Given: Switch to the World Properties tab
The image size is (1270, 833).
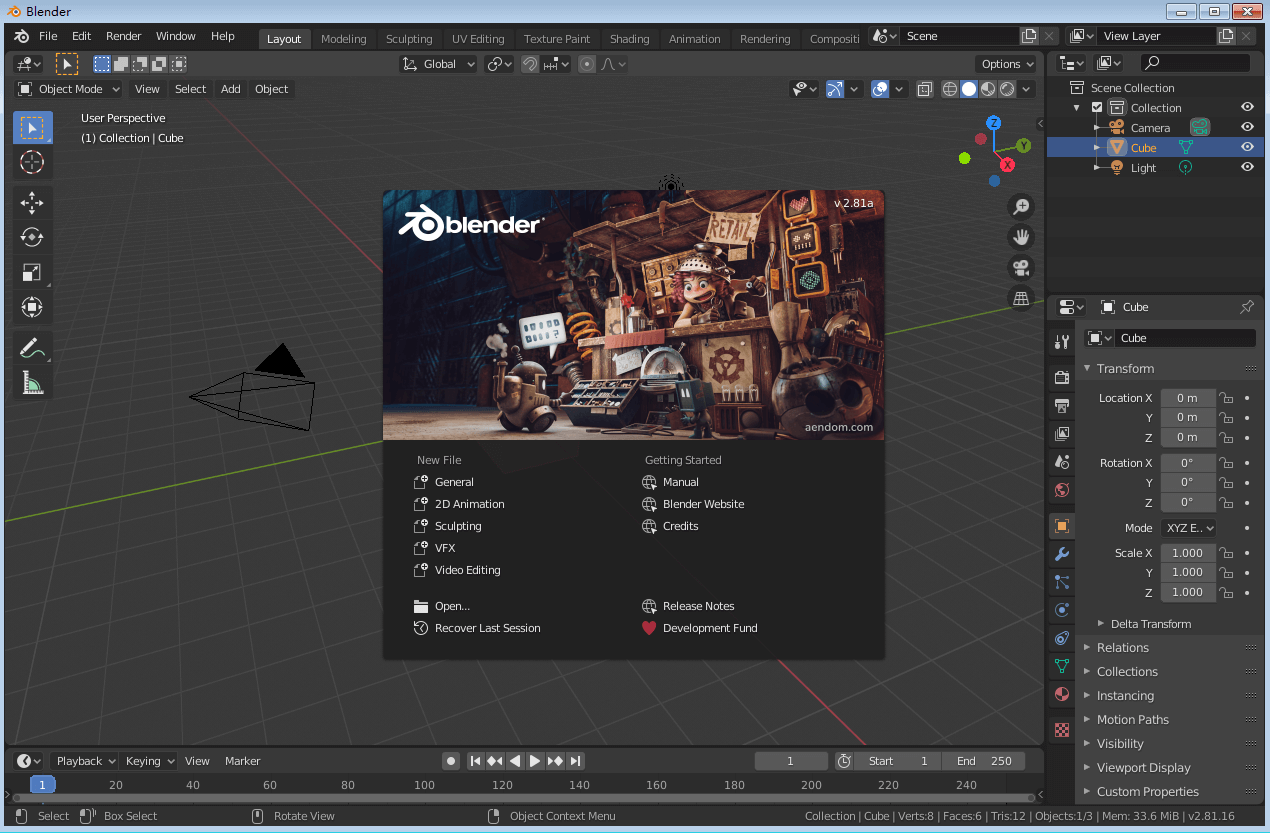Looking at the screenshot, I should pyautogui.click(x=1061, y=490).
